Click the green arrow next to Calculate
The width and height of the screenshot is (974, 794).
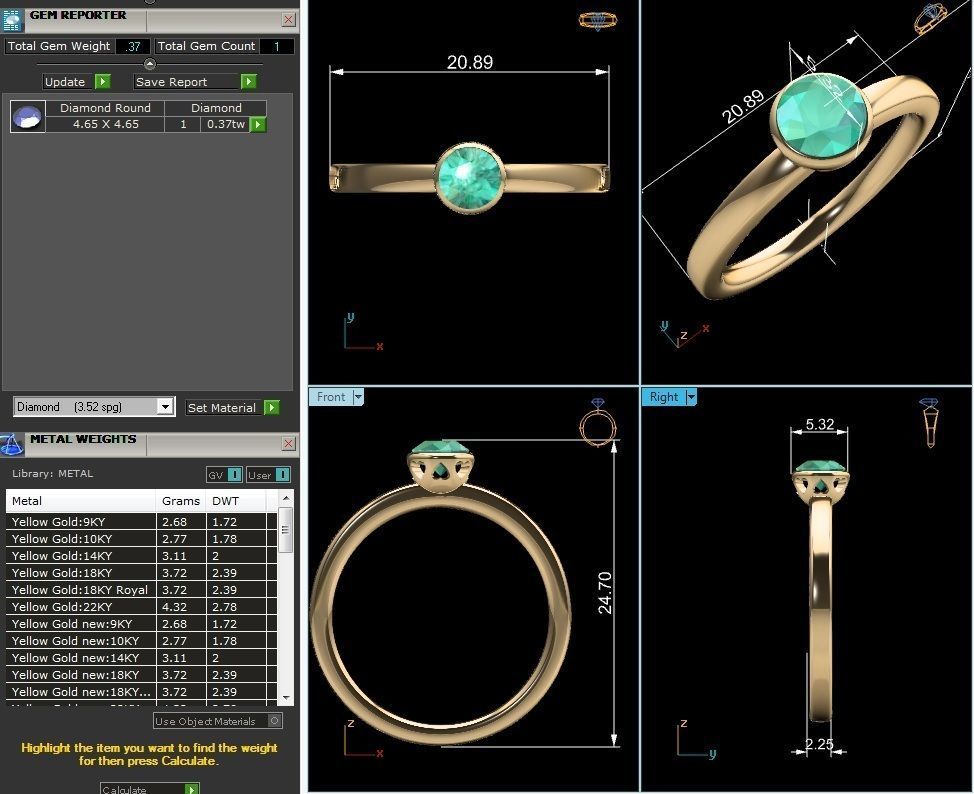(x=192, y=789)
